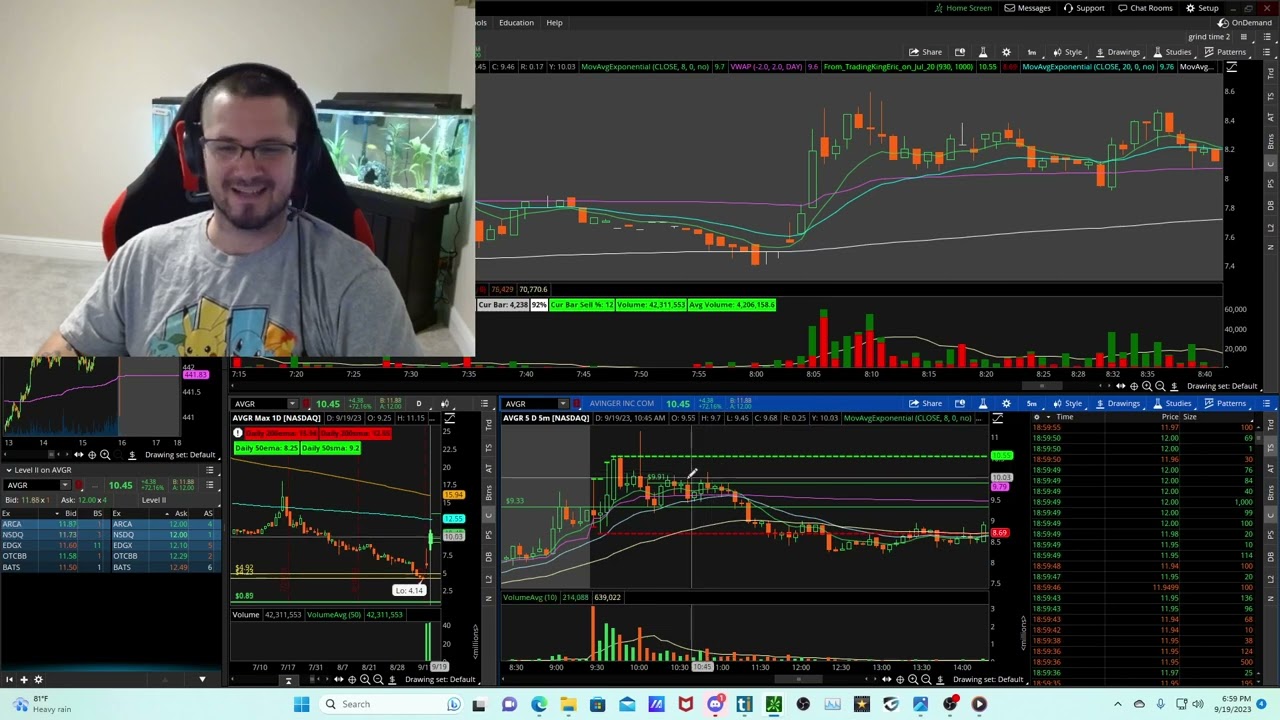Share the 5m AVGR chart
Image resolution: width=1280 pixels, height=720 pixels.
(x=925, y=403)
